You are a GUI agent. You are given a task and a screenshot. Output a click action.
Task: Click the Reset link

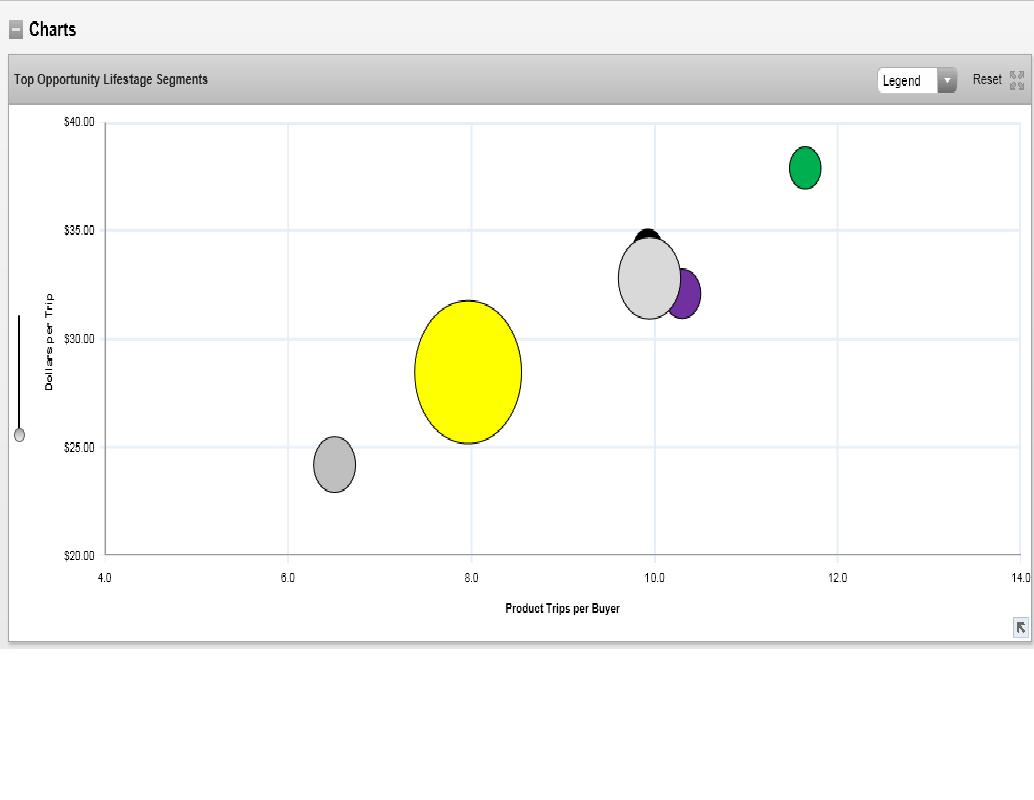[986, 80]
